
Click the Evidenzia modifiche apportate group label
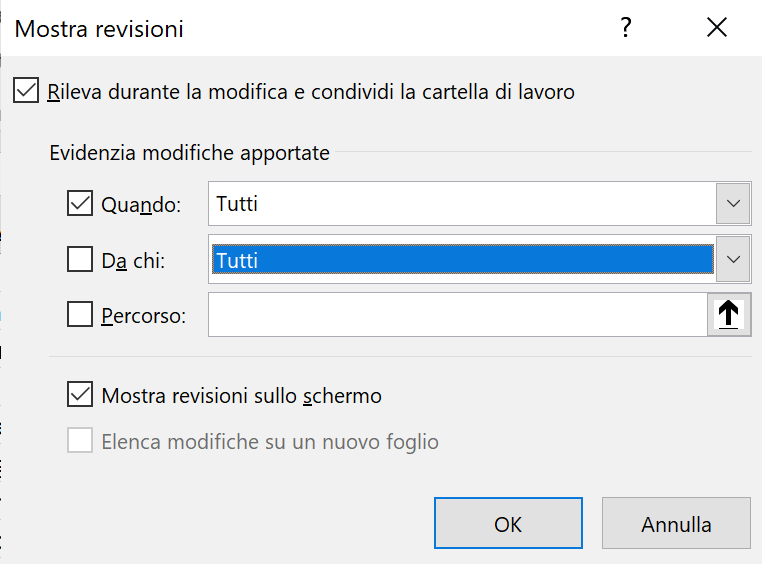(190, 153)
